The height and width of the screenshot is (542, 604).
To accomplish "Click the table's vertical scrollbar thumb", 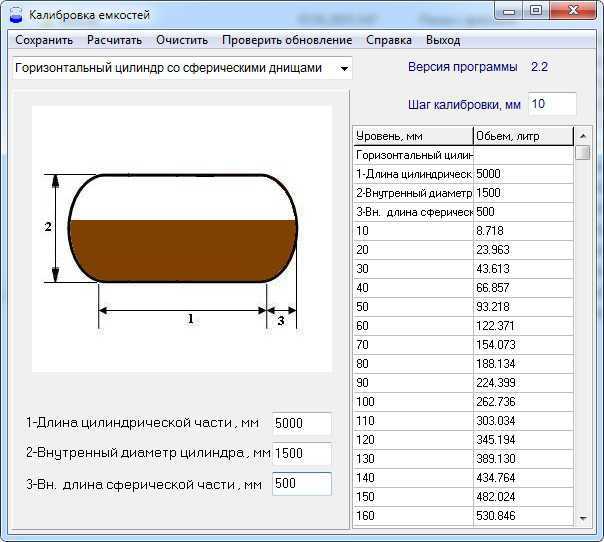I will [583, 153].
